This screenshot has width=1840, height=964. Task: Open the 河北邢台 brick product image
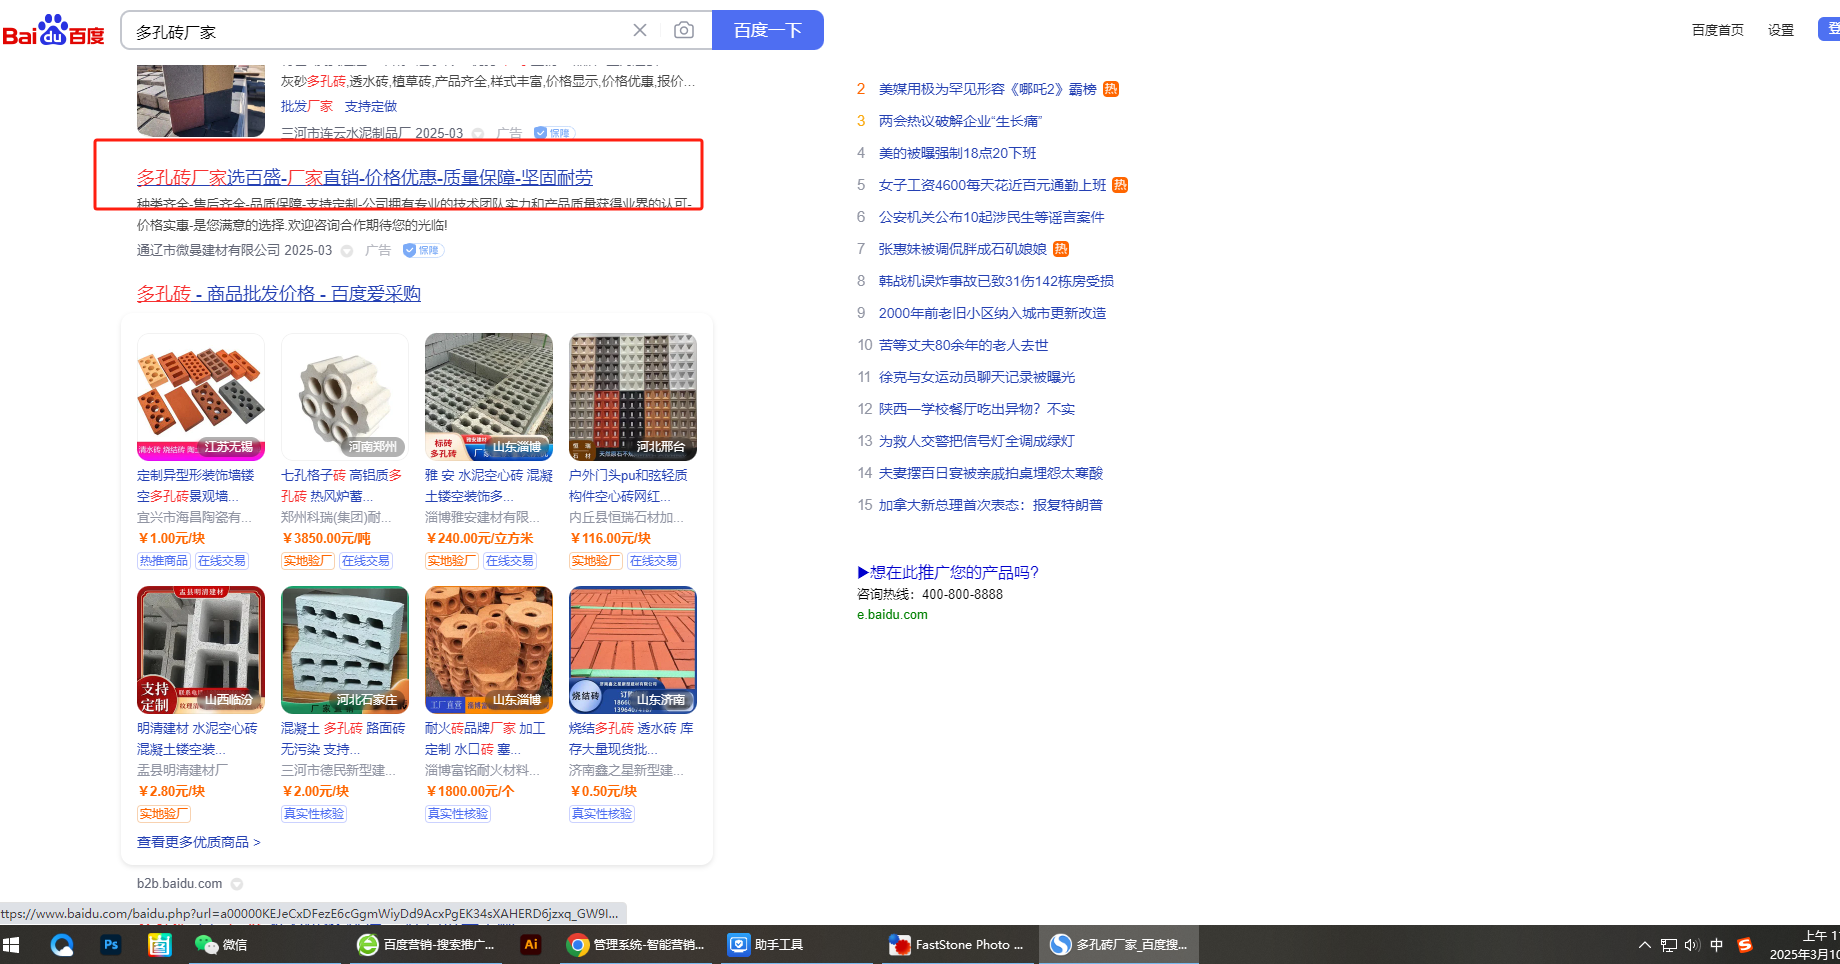[633, 397]
